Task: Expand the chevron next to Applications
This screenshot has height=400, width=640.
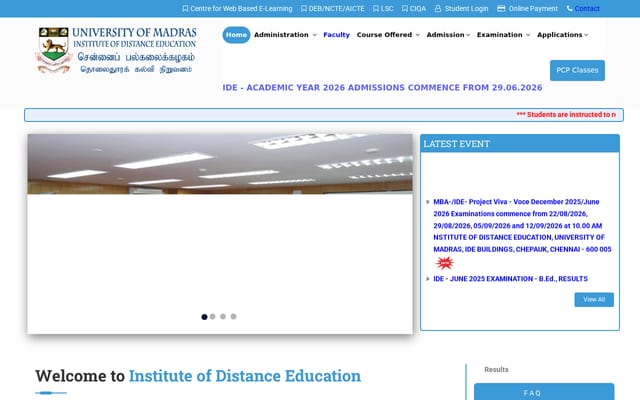Action: (x=586, y=35)
